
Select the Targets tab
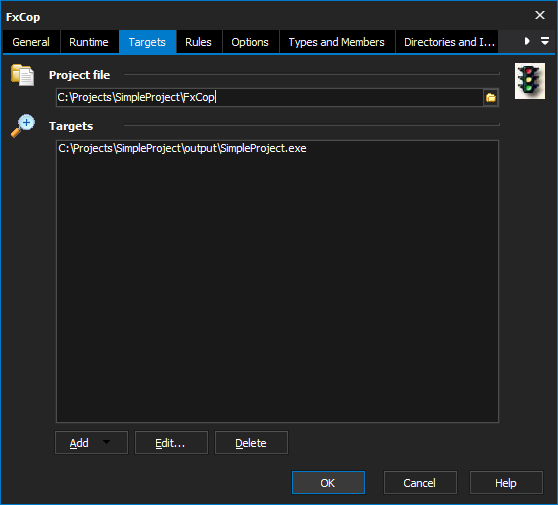pyautogui.click(x=147, y=42)
